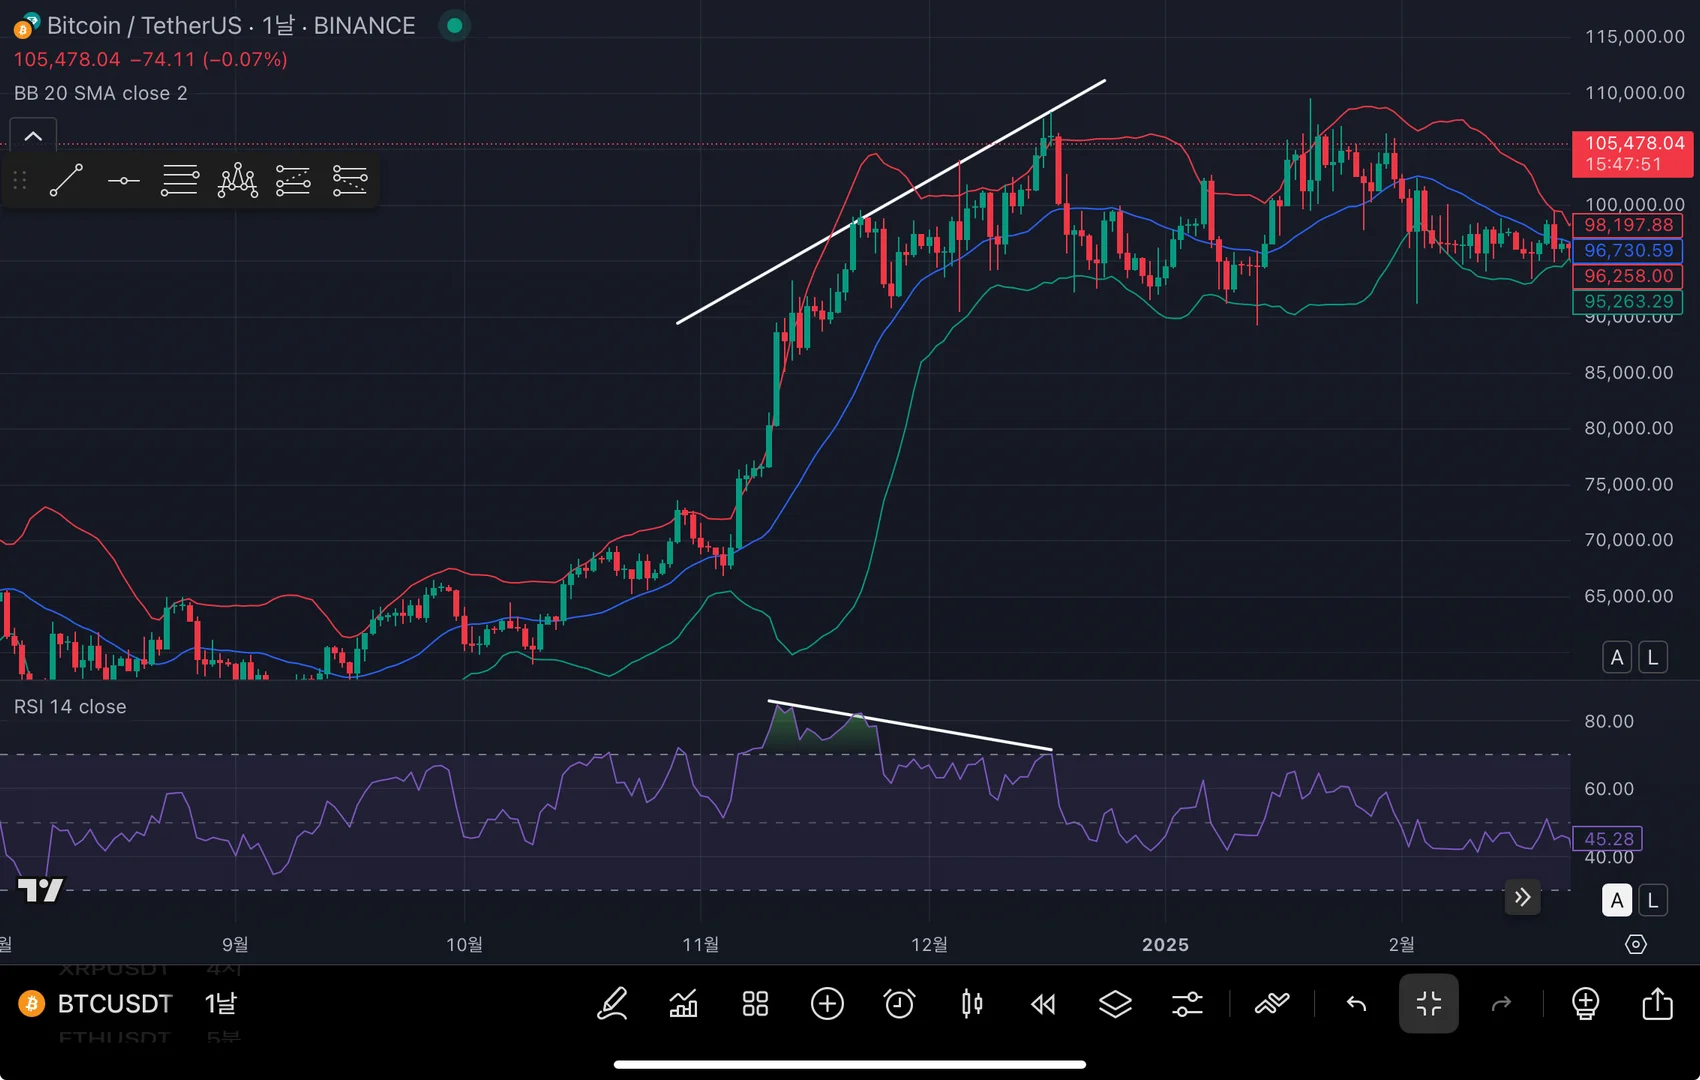Share the chart using the share icon
This screenshot has height=1080, width=1700.
pyautogui.click(x=1657, y=1003)
